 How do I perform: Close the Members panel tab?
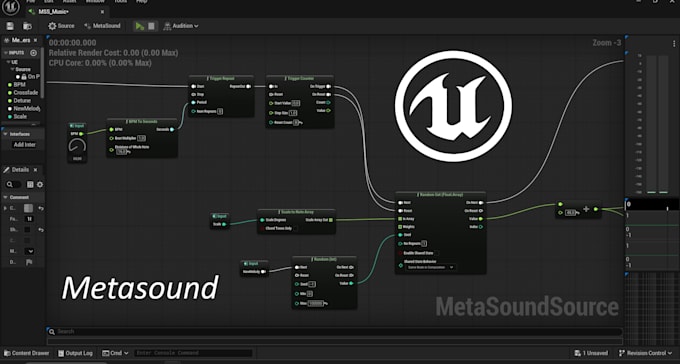(x=36, y=40)
